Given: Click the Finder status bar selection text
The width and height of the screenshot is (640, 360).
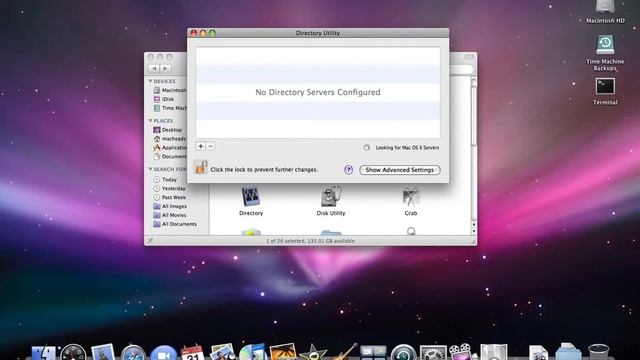Looking at the screenshot, I should [310, 241].
